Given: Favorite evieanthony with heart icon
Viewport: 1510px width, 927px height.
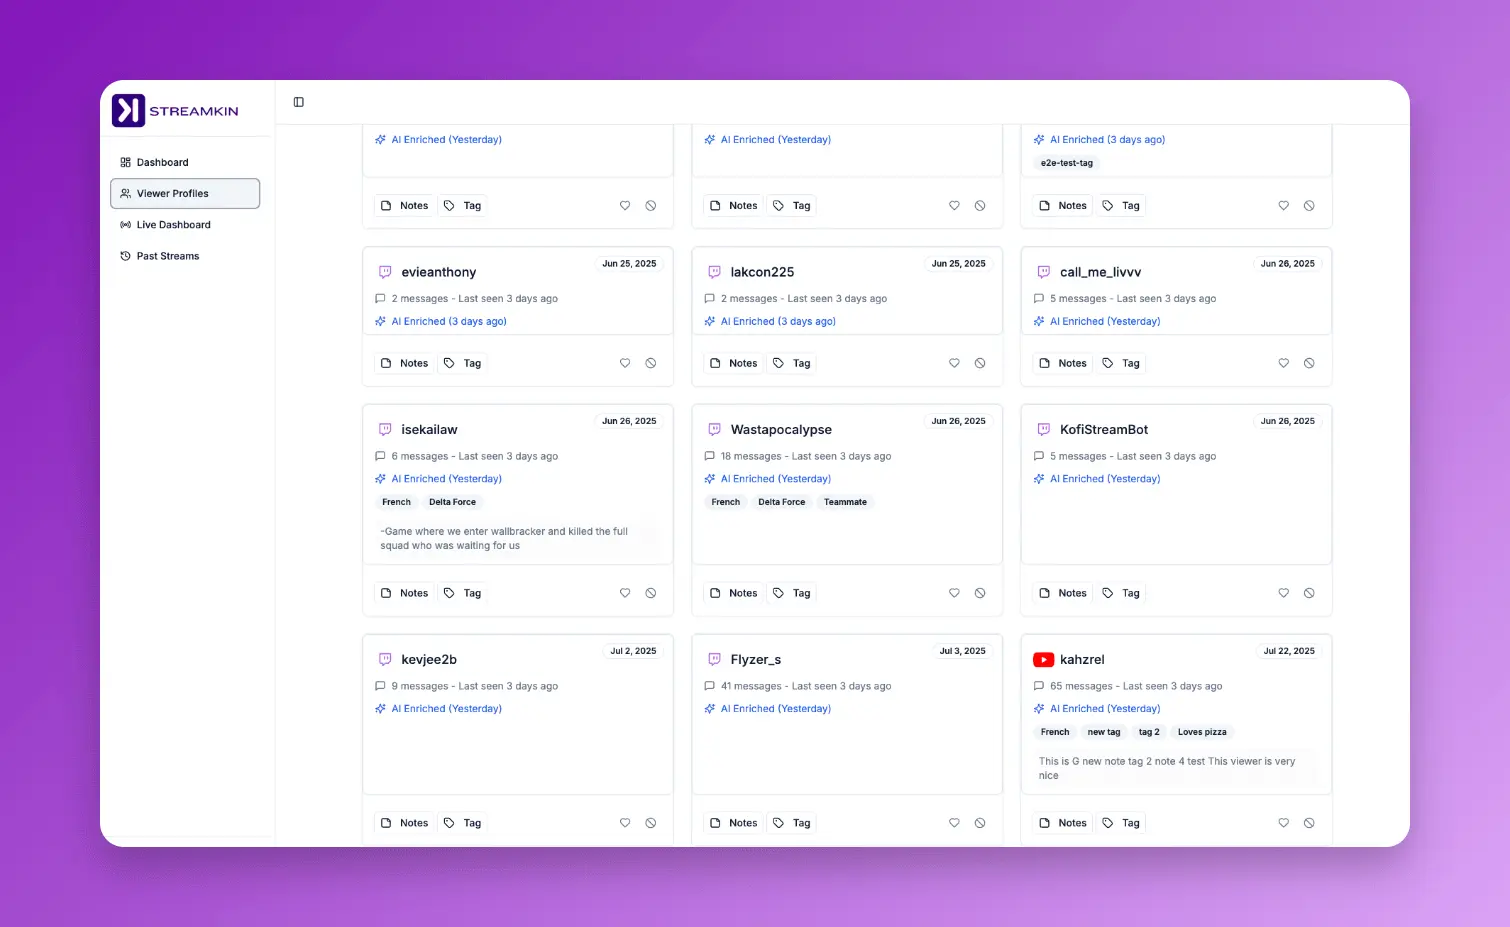Looking at the screenshot, I should tap(625, 363).
